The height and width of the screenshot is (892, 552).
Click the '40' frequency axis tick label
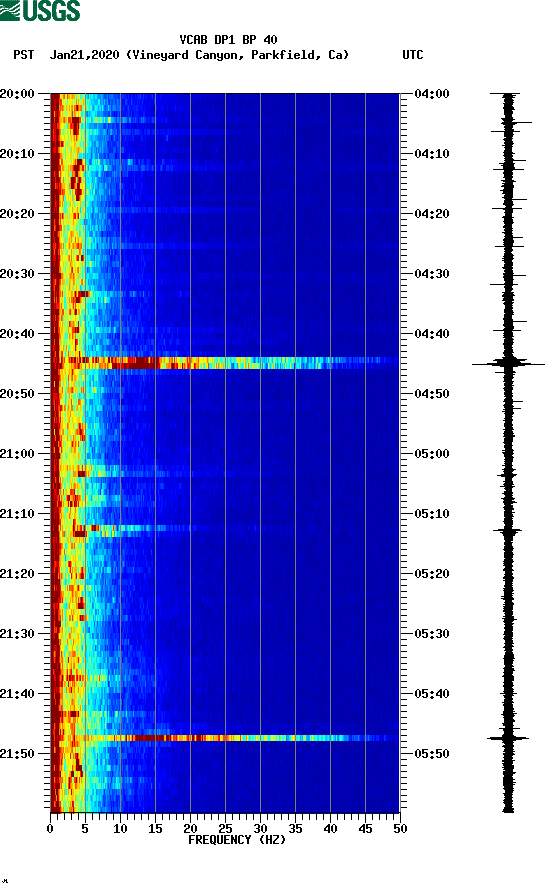(331, 829)
